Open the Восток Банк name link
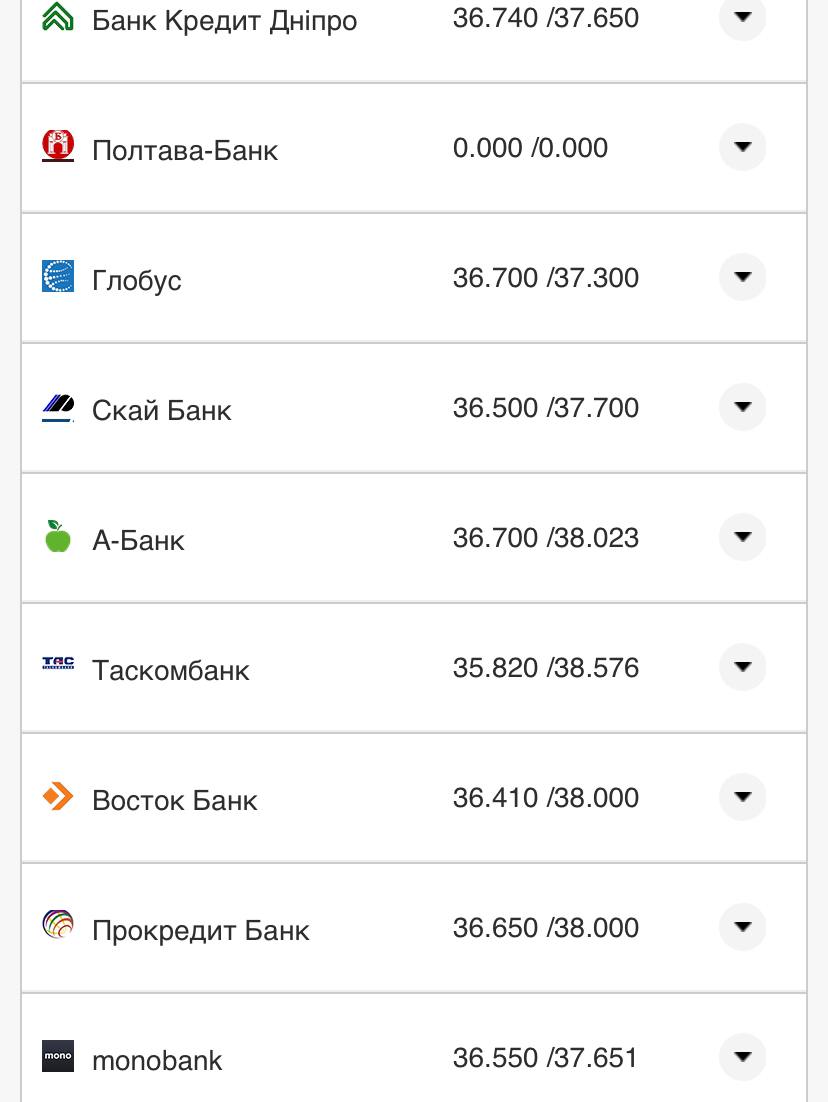The image size is (828, 1102). [175, 800]
